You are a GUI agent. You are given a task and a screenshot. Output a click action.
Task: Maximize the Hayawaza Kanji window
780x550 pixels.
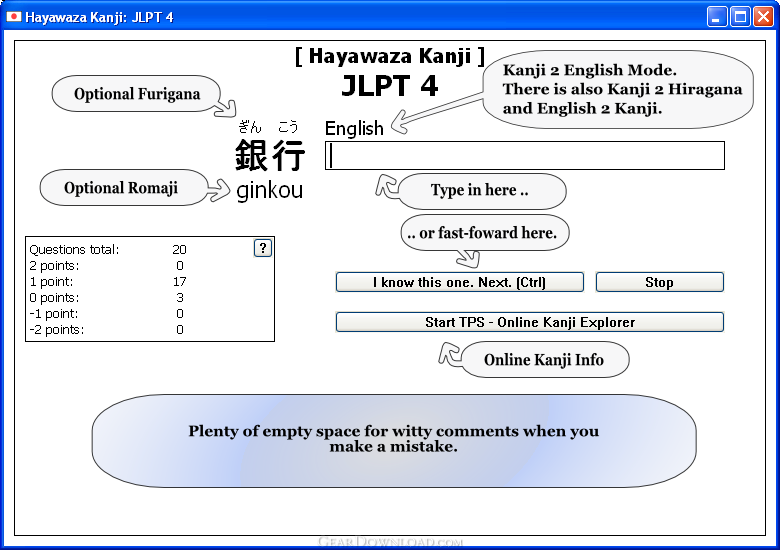pyautogui.click(x=740, y=17)
